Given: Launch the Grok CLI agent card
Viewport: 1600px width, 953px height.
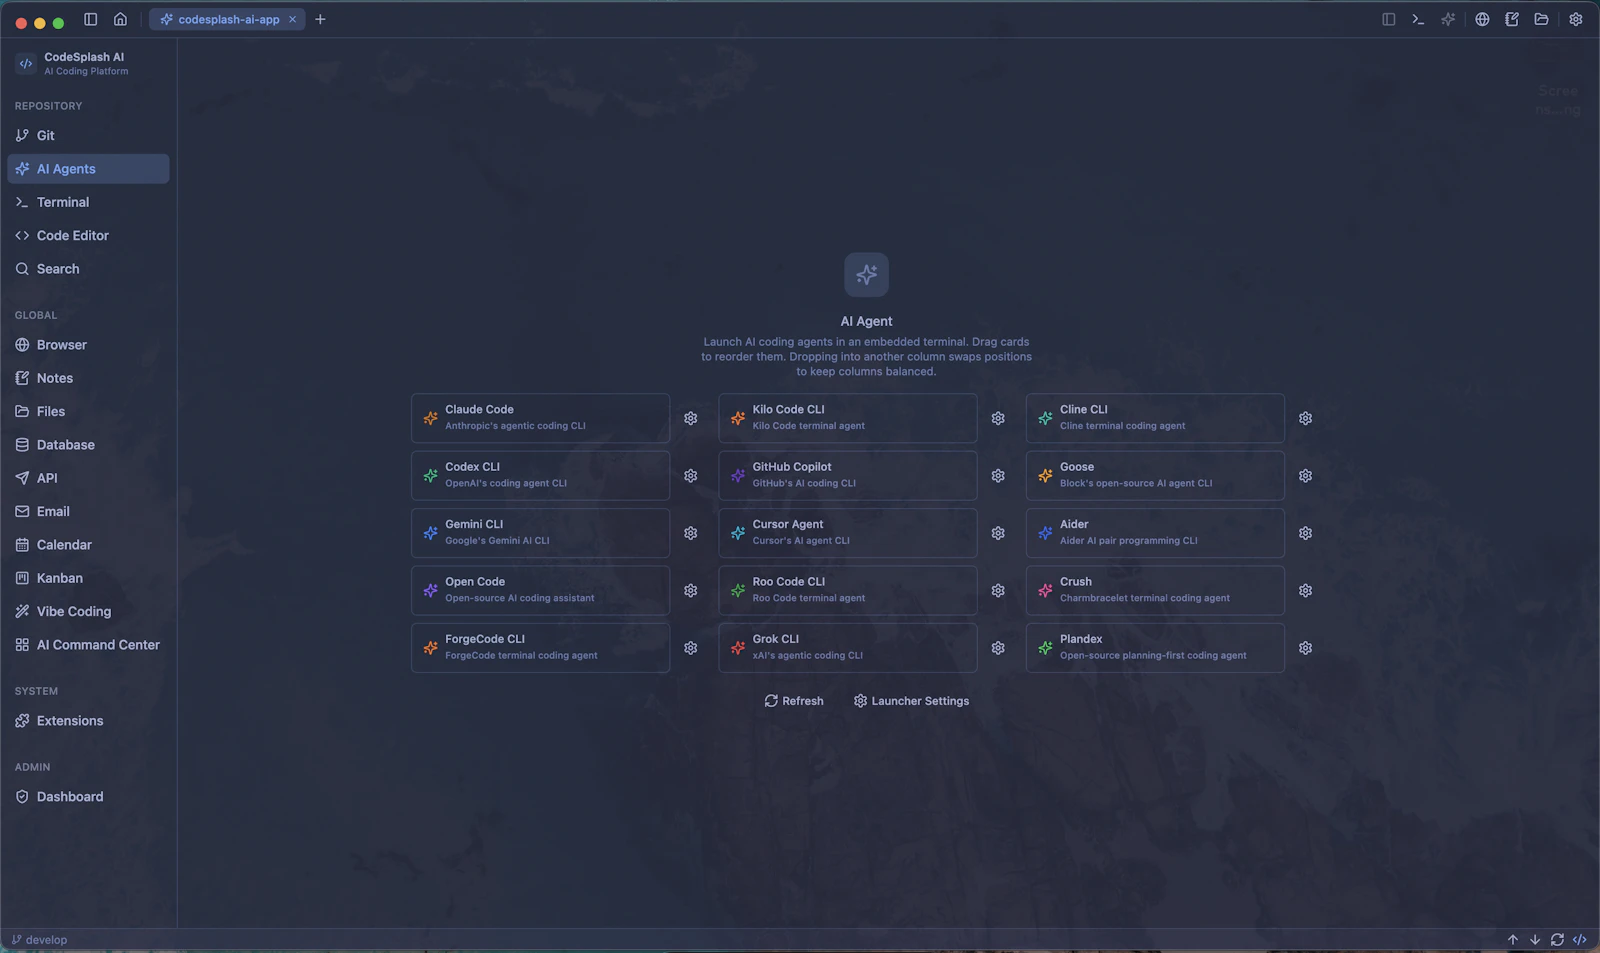Looking at the screenshot, I should tap(848, 648).
